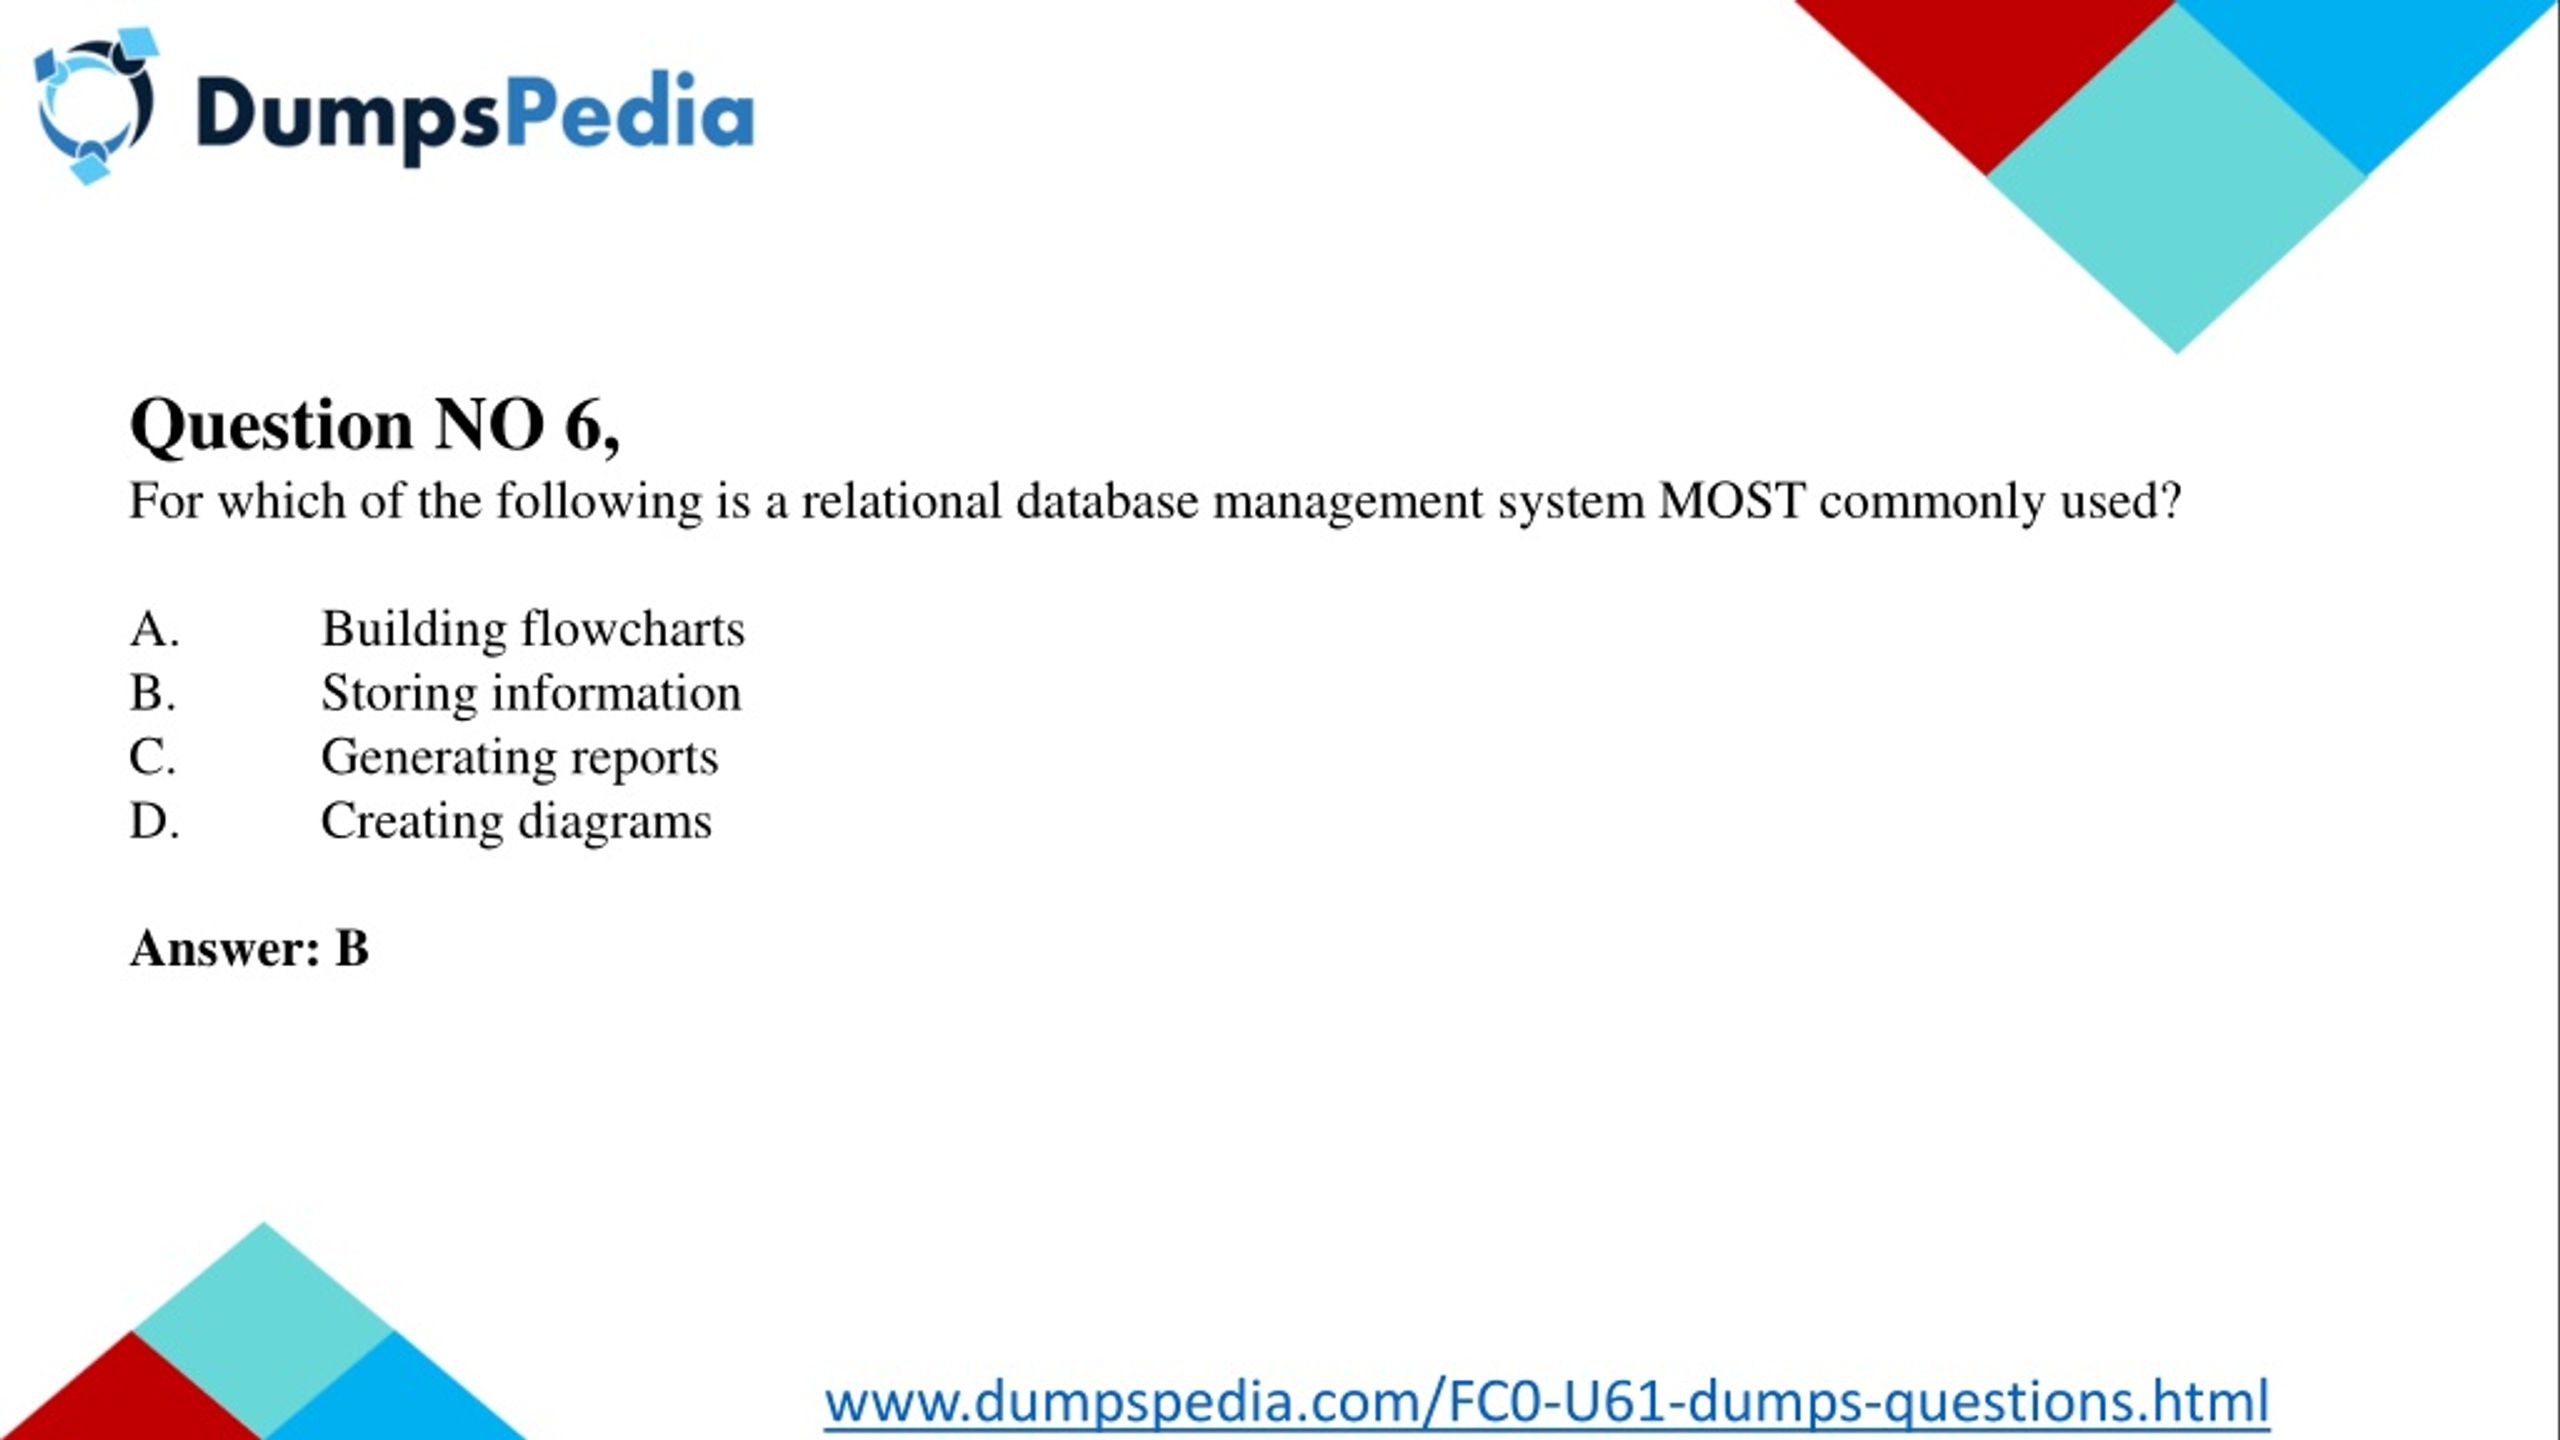This screenshot has width=2560, height=1440.
Task: Click the FC0-U61 dumps questions hyperlink
Action: coord(1544,1398)
